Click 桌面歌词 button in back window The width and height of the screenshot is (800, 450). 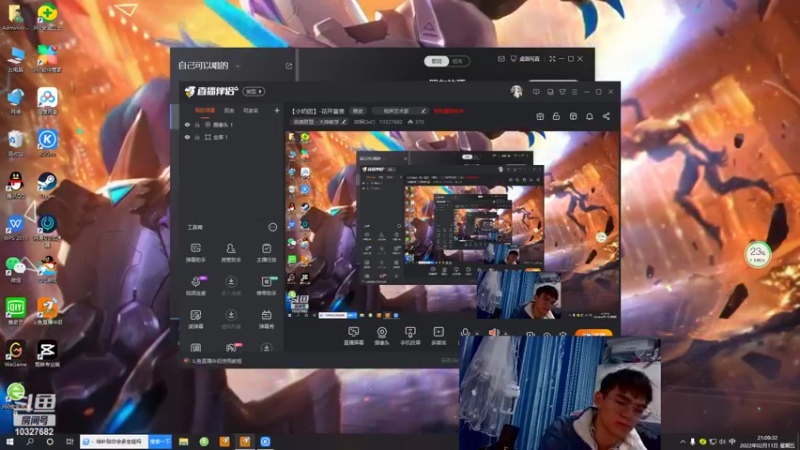526,59
